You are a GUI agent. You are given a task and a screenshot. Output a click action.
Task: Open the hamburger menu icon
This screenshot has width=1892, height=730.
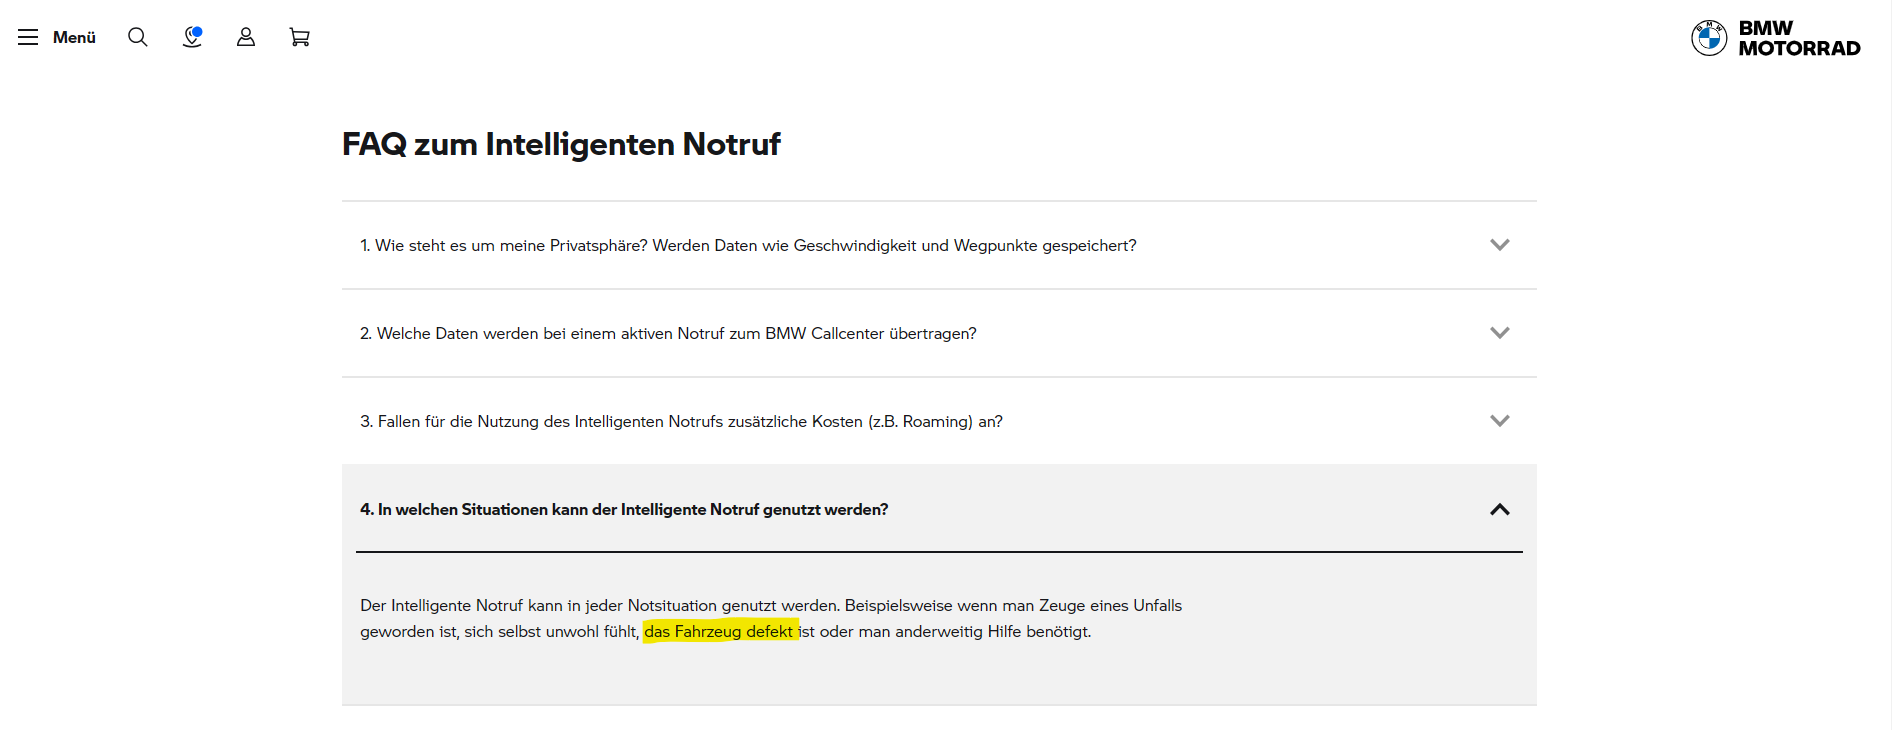[28, 37]
